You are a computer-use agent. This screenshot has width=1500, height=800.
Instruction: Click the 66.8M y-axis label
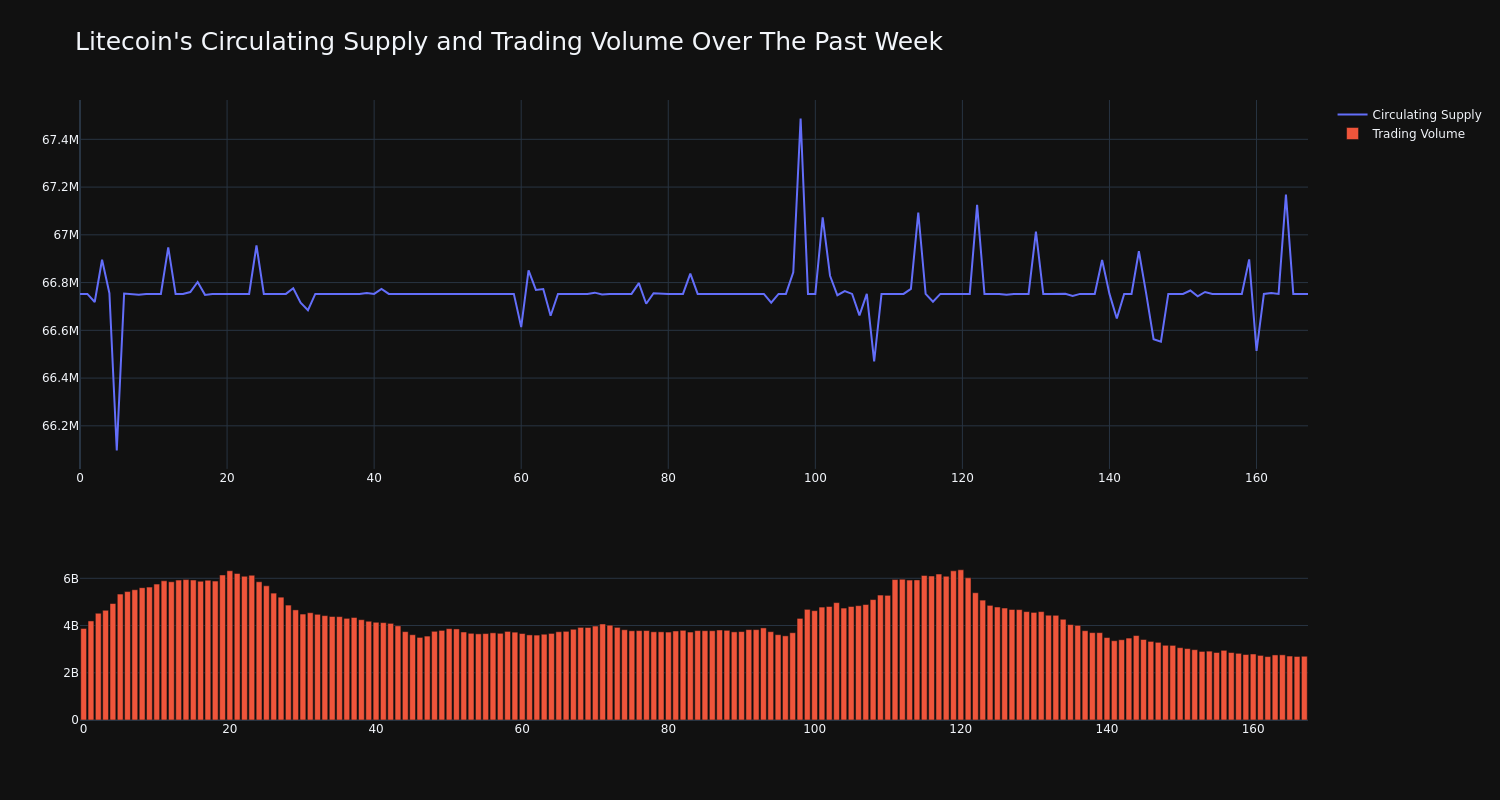click(x=60, y=283)
